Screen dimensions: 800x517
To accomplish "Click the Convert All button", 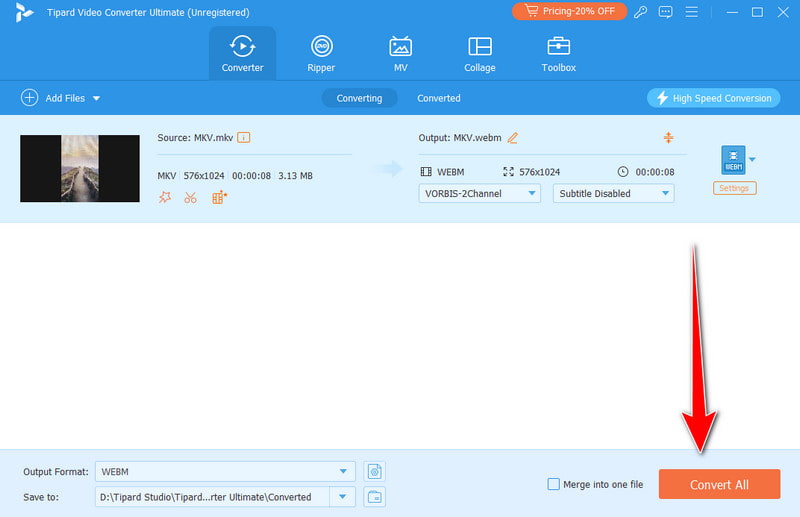I will pos(719,484).
